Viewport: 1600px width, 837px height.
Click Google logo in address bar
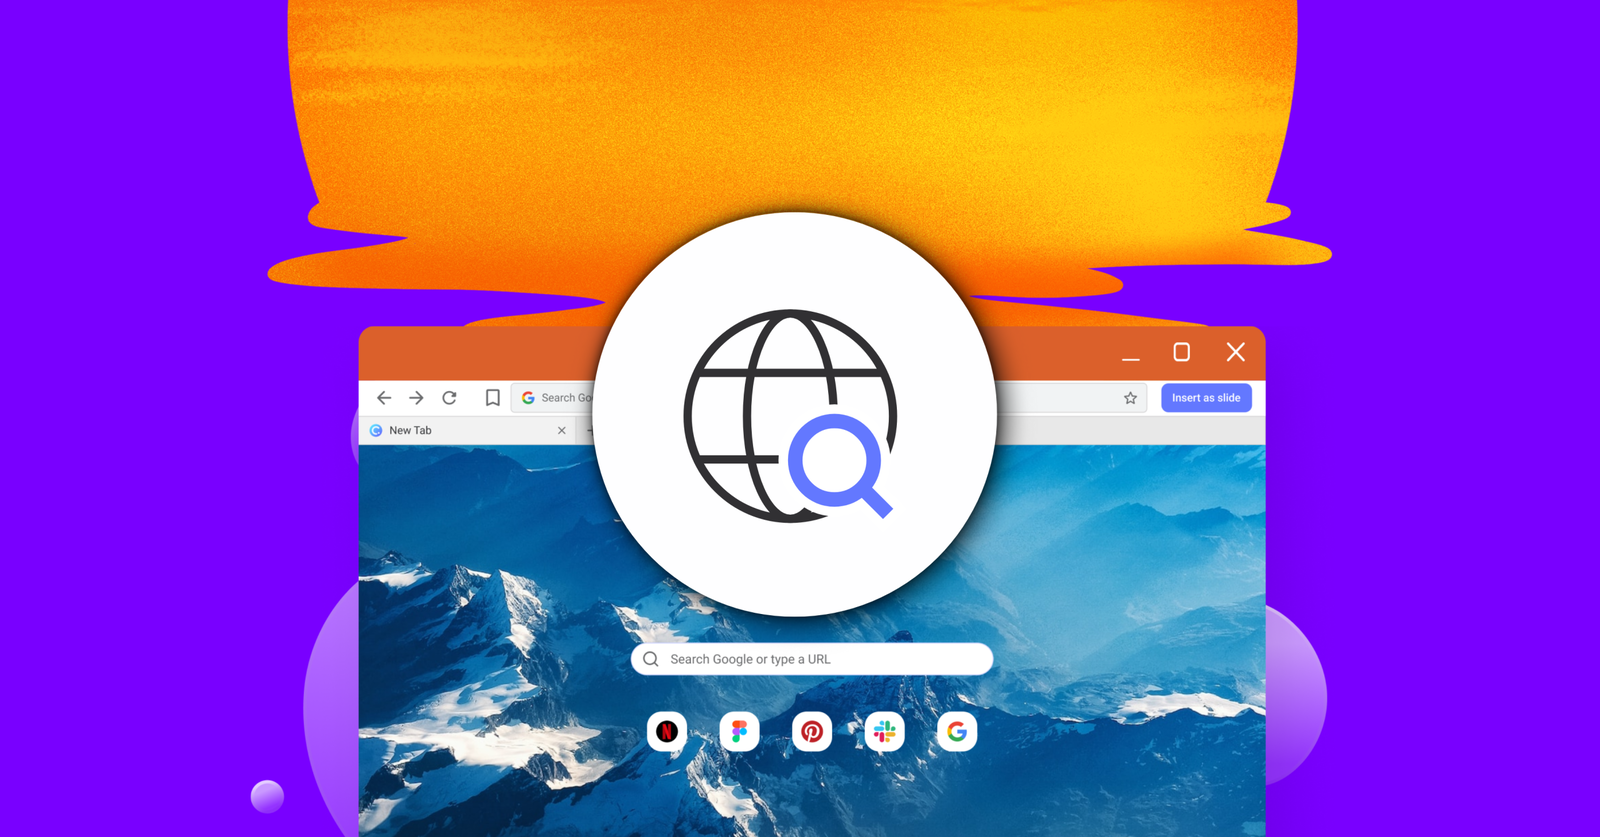pyautogui.click(x=528, y=398)
